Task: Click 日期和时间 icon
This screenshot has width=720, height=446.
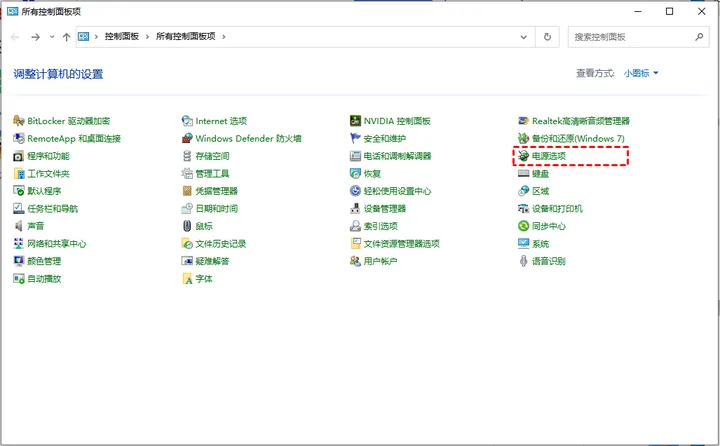Action: click(x=187, y=209)
